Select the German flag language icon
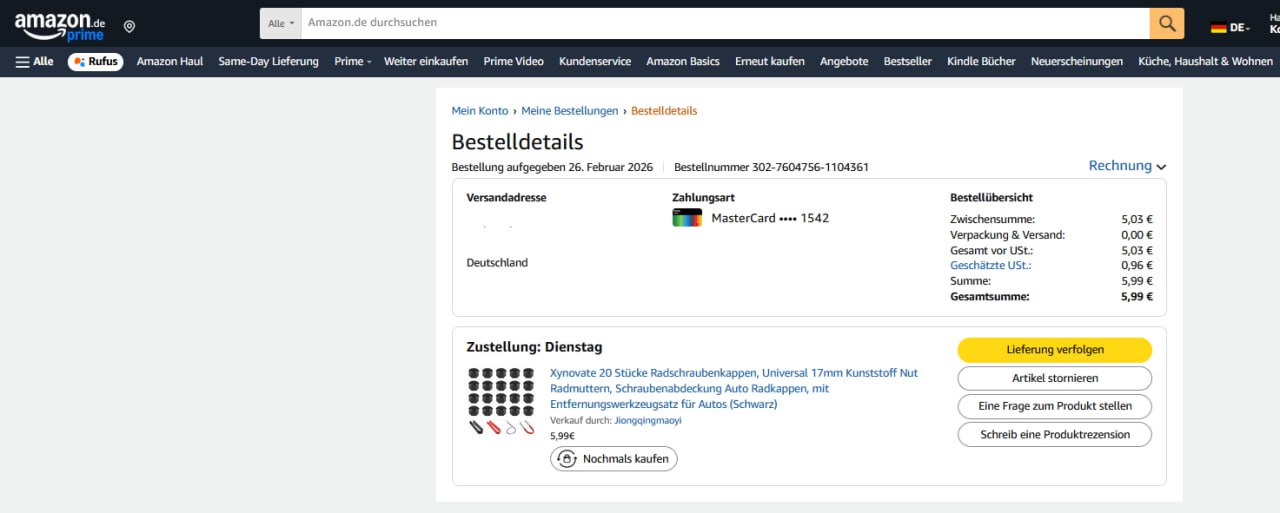Screen dimensions: 1280x513 tap(1218, 27)
